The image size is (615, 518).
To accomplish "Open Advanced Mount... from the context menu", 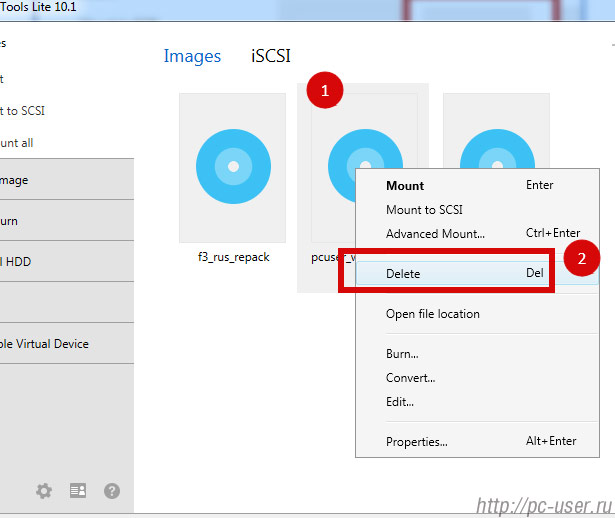I will click(x=435, y=234).
